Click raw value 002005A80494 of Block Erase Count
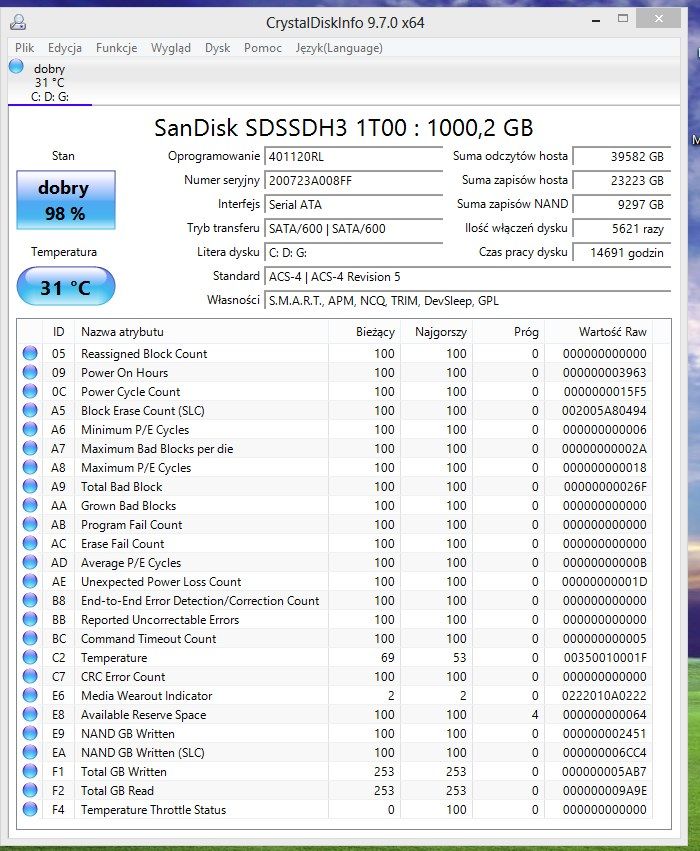 604,411
